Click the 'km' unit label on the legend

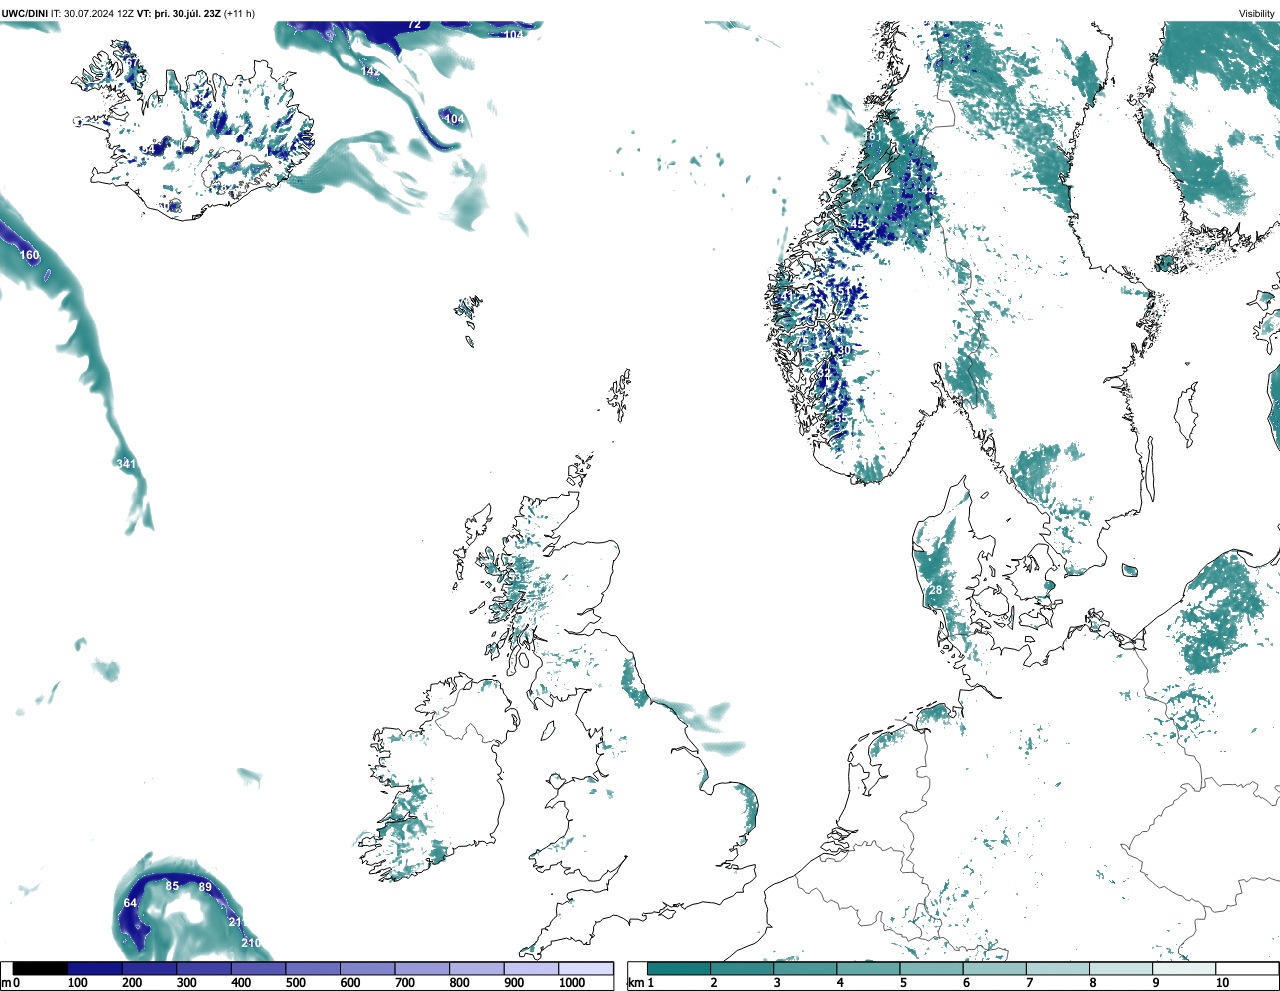tap(636, 983)
